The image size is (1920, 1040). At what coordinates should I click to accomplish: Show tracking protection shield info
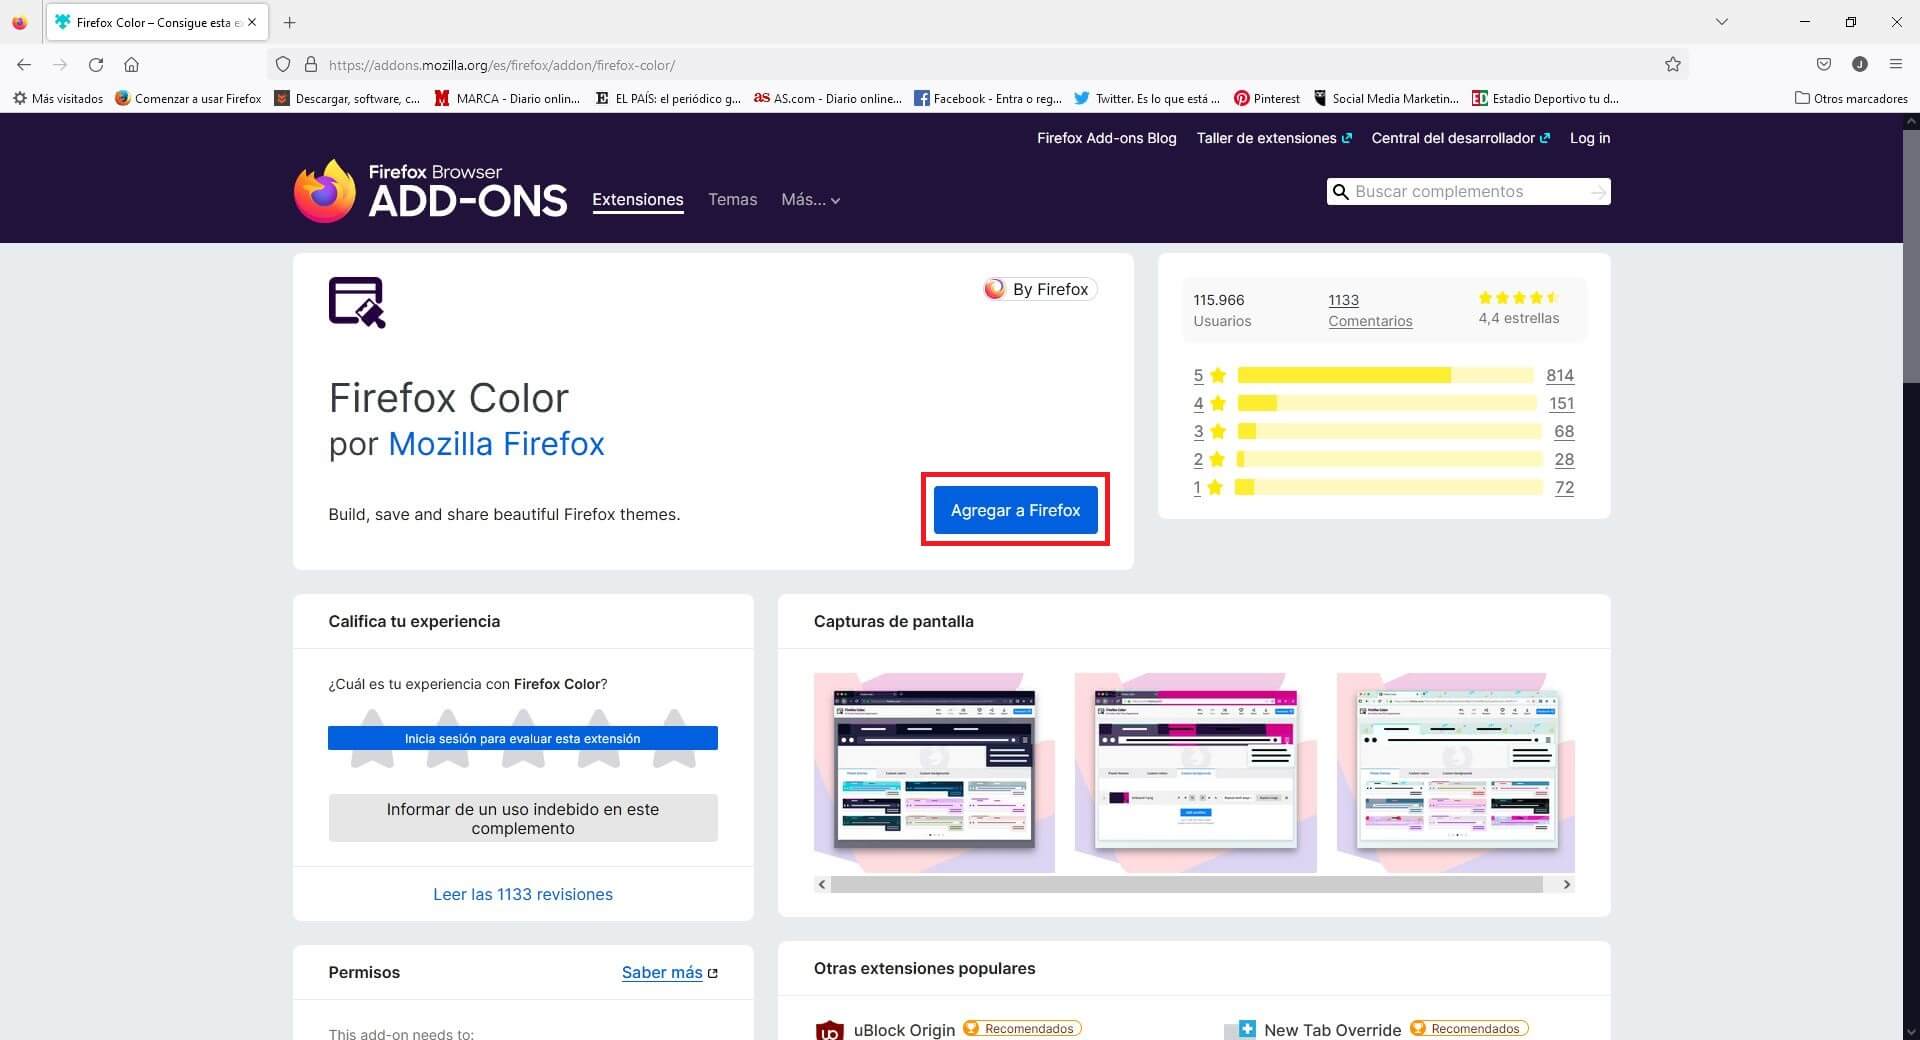click(x=283, y=64)
